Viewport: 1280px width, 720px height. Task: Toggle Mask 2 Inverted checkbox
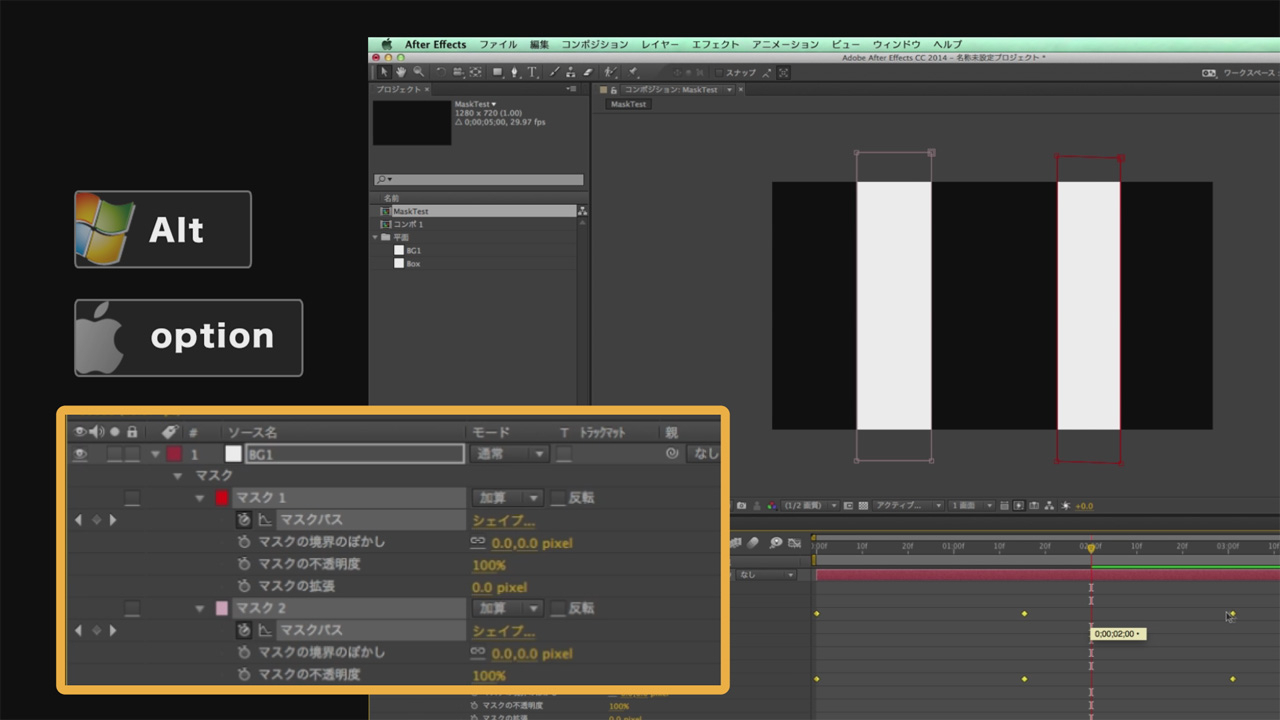point(558,608)
